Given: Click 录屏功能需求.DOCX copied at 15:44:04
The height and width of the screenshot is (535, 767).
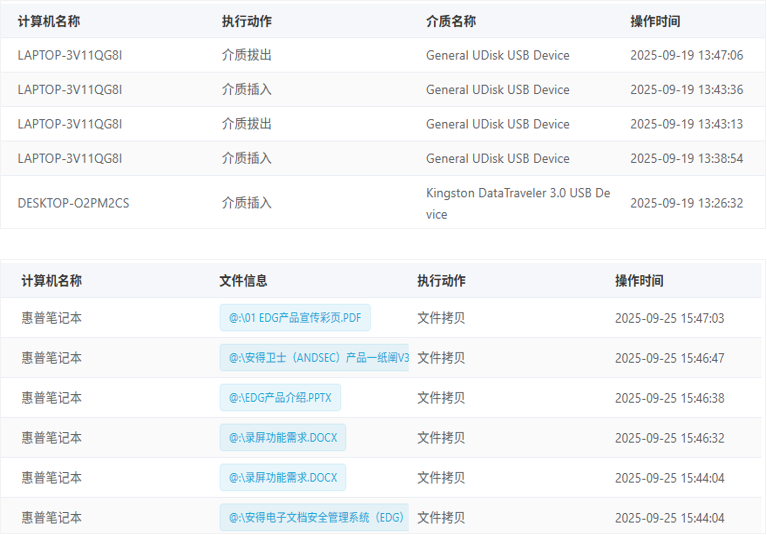Looking at the screenshot, I should [283, 478].
